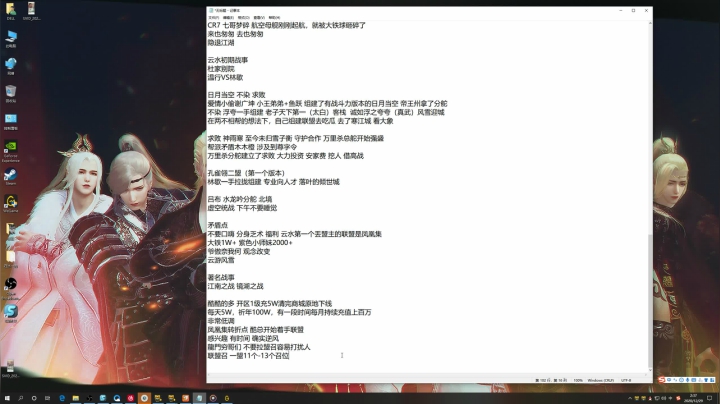Place cursor on line 非常低调
Screen dimensions: 720x404
click(x=221, y=321)
